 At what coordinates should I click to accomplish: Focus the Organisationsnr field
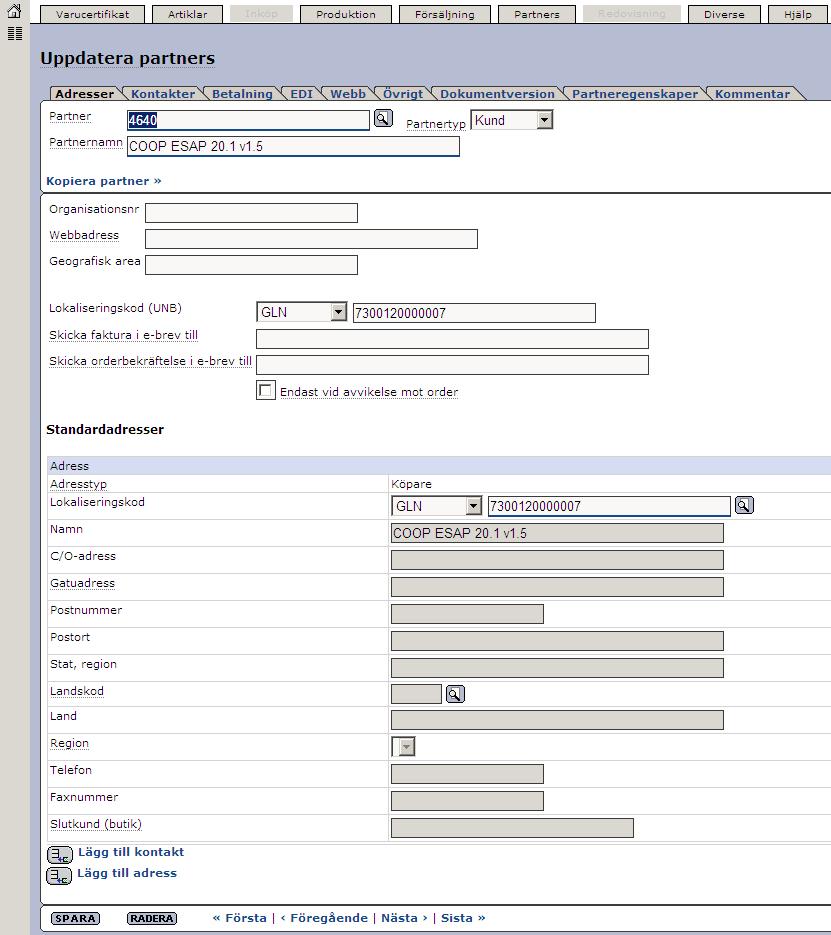pyautogui.click(x=252, y=213)
